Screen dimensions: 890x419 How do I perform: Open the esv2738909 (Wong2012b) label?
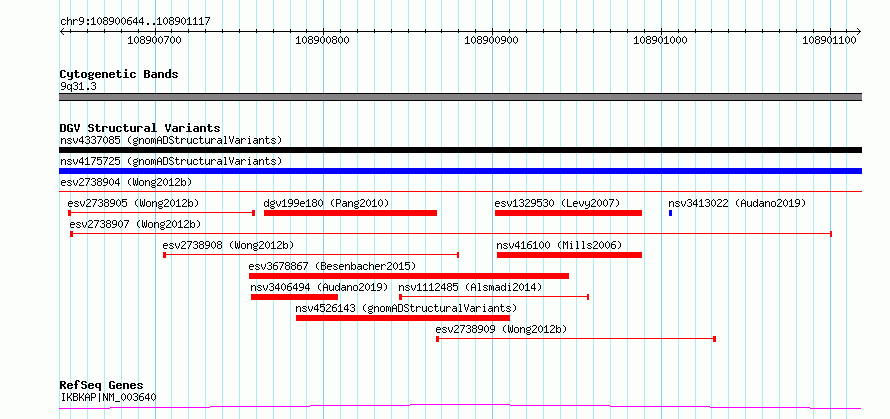501,329
